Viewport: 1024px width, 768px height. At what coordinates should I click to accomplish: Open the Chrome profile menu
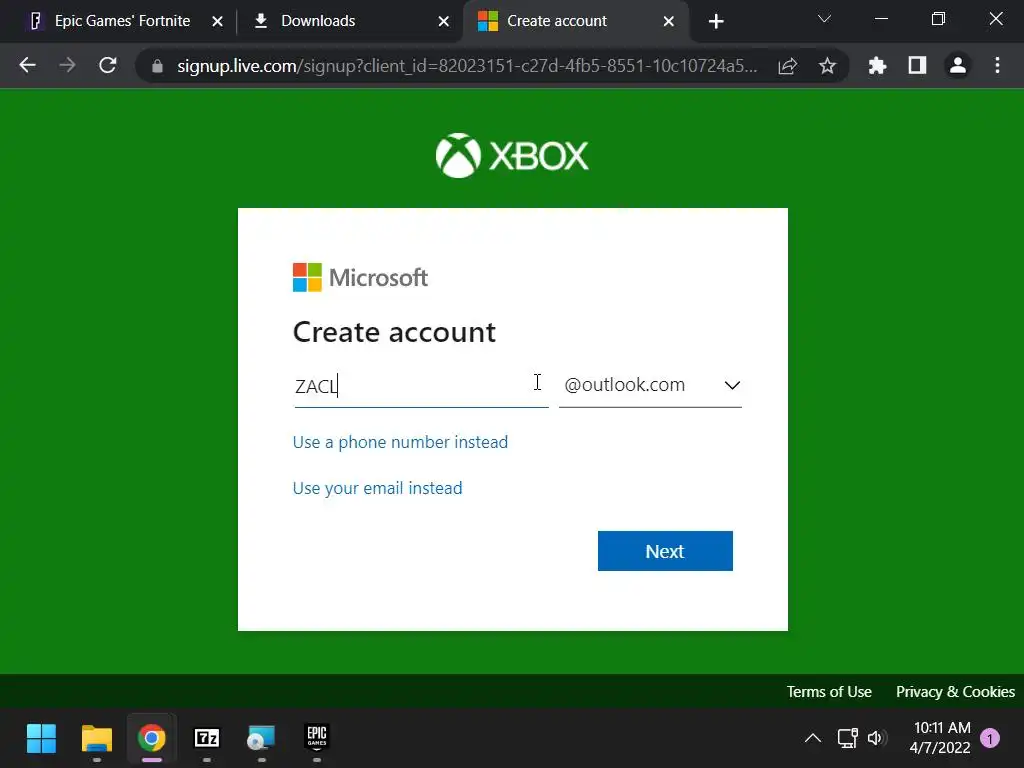click(957, 65)
